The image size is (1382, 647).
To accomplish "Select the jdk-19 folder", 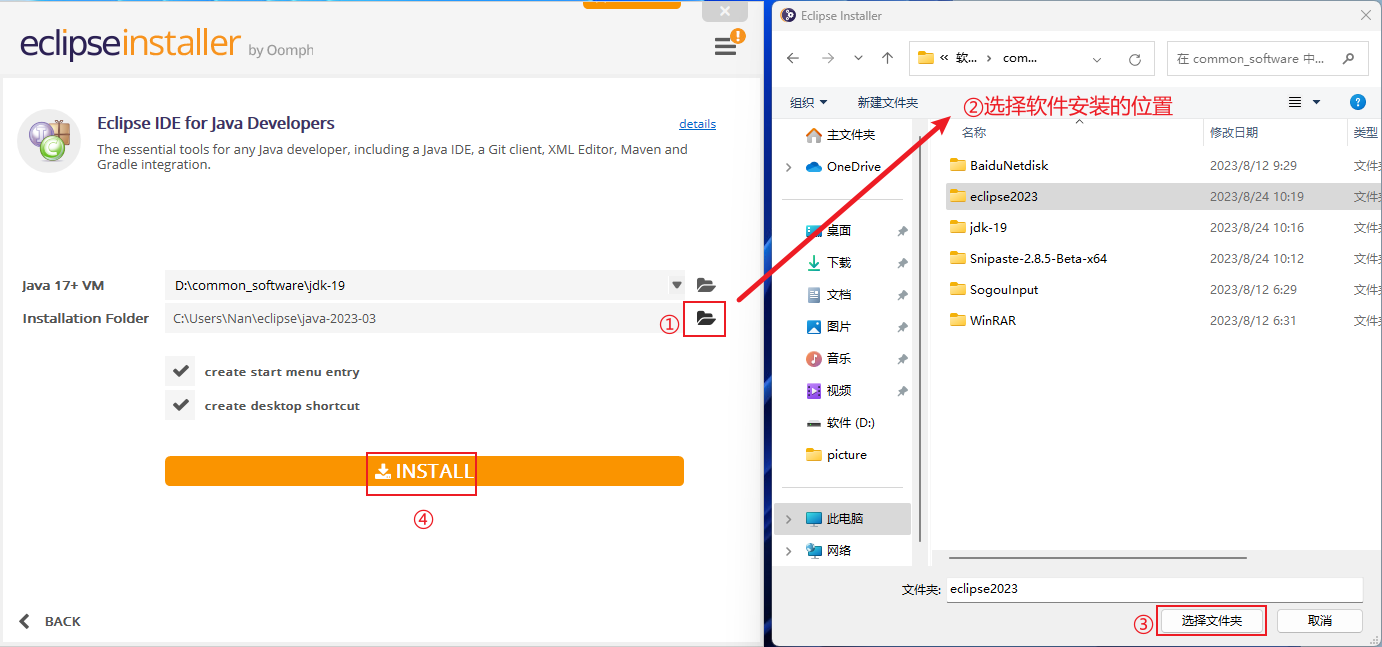I will [x=988, y=227].
